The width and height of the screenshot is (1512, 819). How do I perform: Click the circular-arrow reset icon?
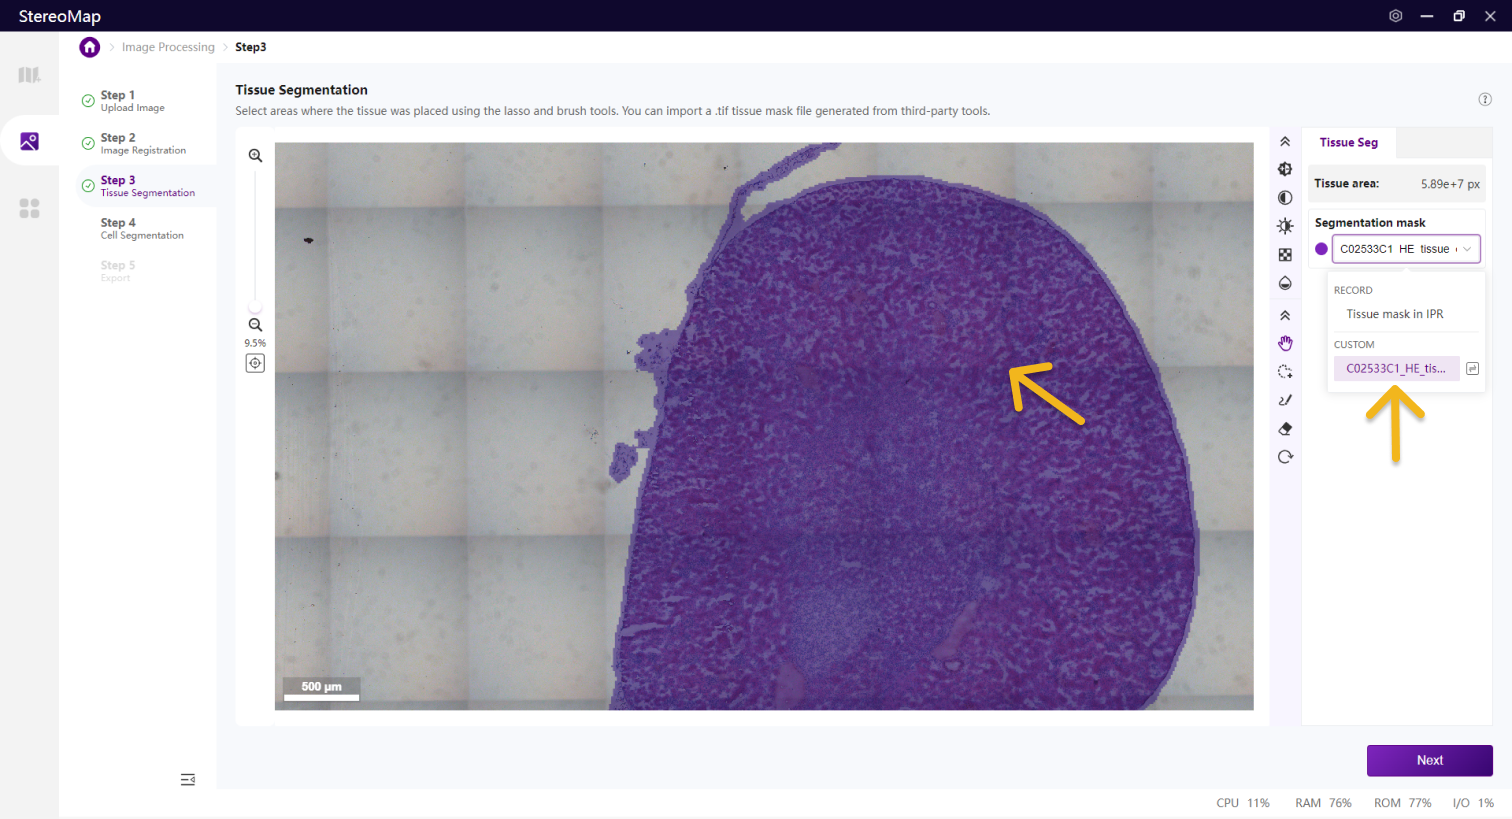pos(1285,457)
